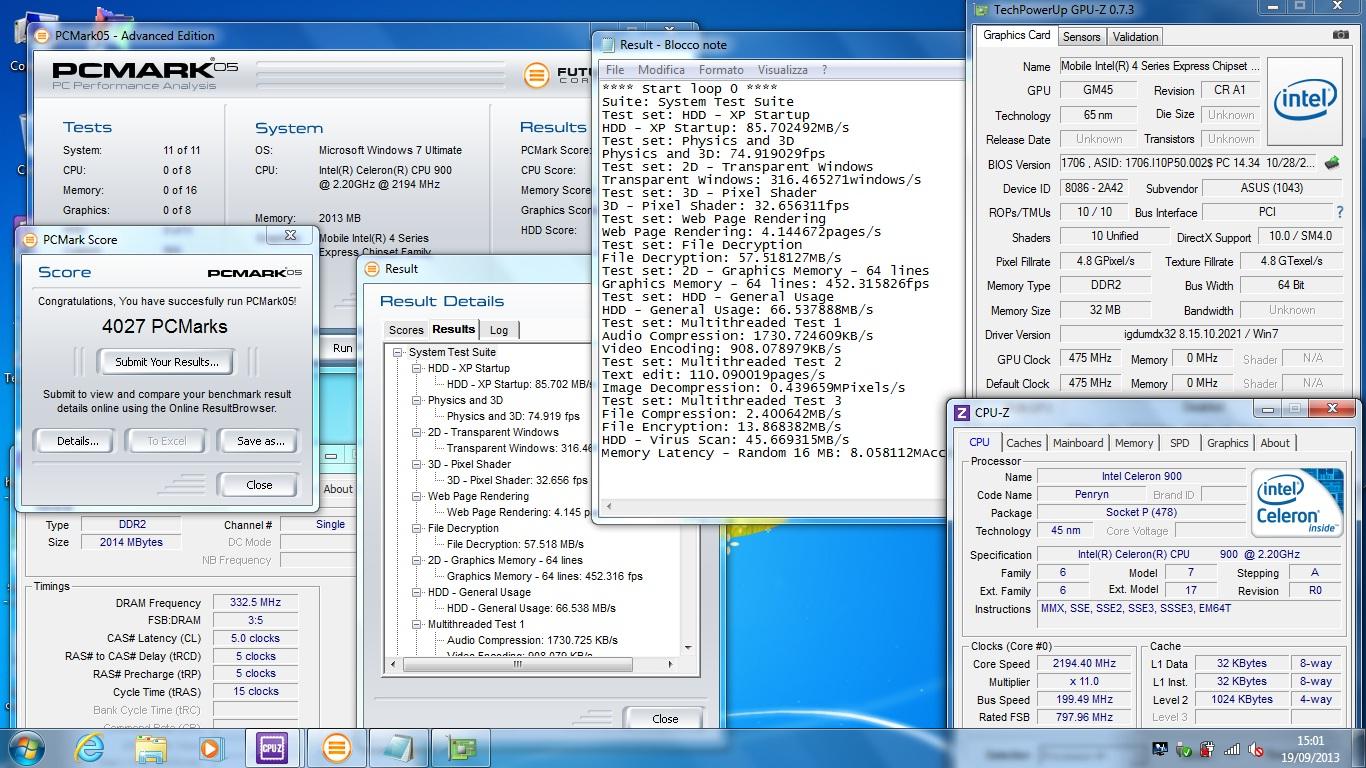Viewport: 1366px width, 768px height.
Task: Click the GPU-Z Name field
Action: coord(1158,66)
